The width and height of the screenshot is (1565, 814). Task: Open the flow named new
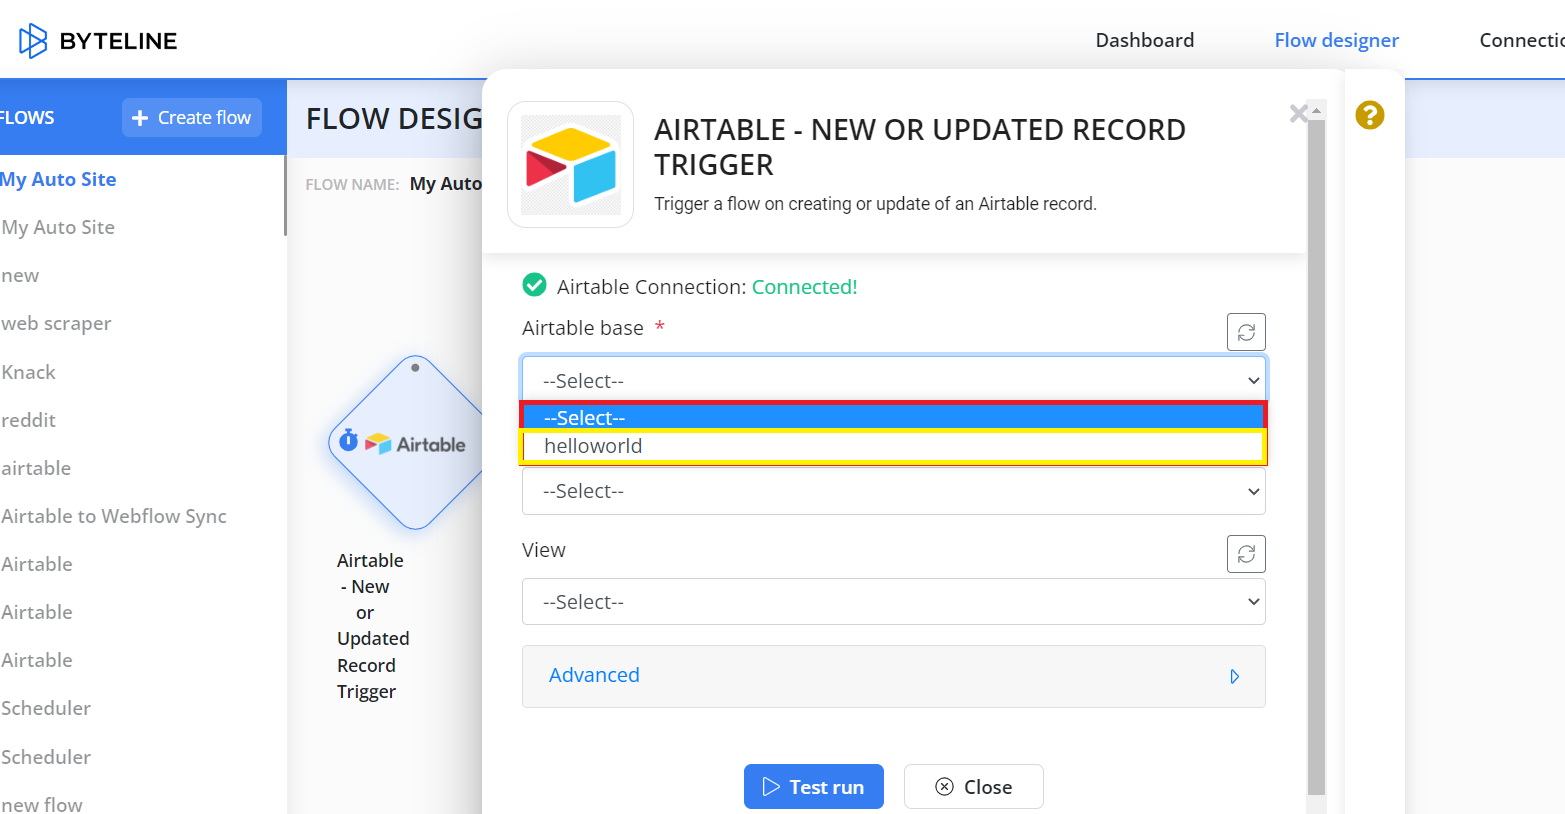tap(20, 276)
